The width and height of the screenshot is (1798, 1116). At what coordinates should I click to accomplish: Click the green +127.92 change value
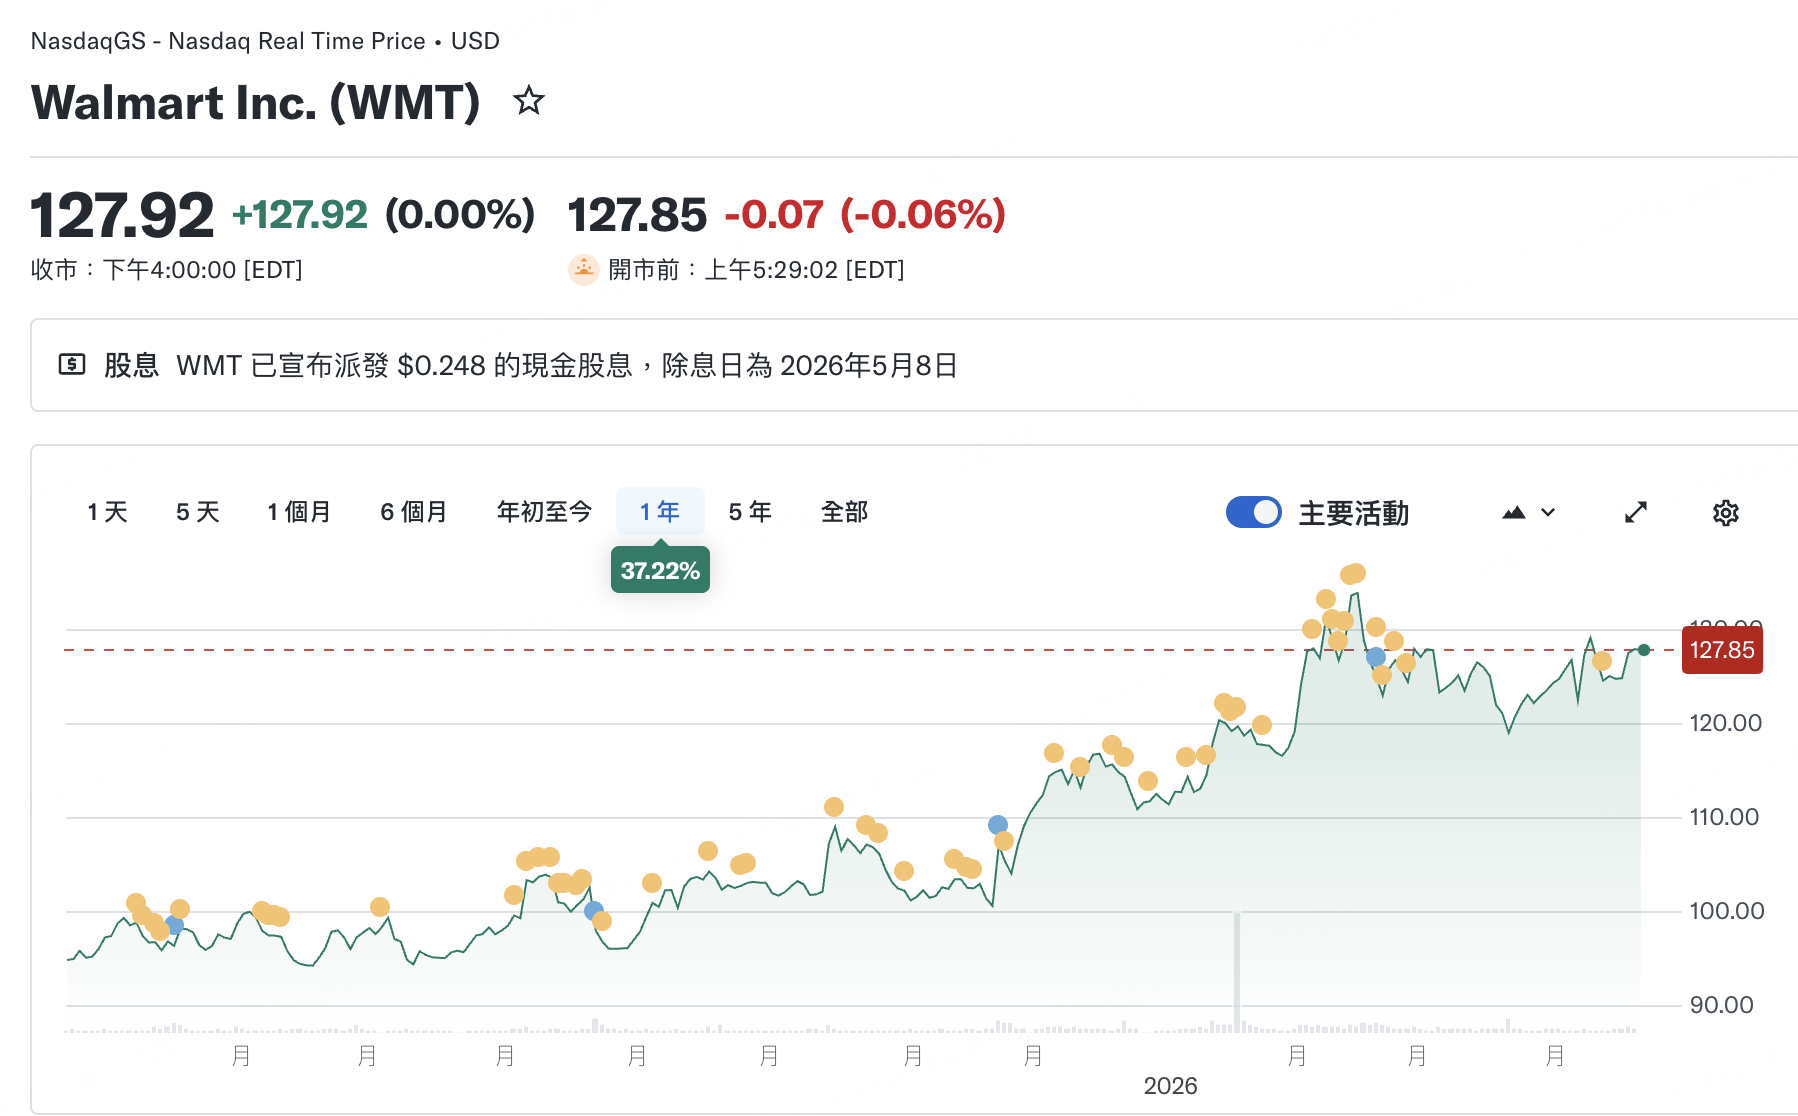(300, 215)
